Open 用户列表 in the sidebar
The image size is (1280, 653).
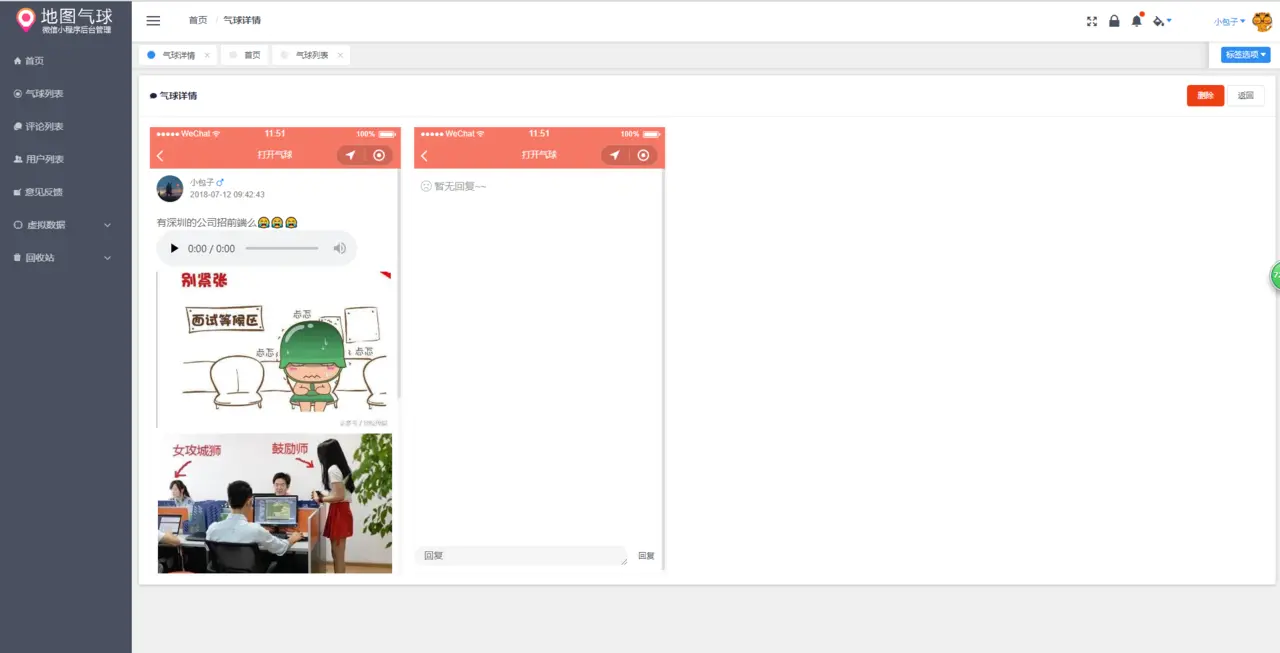point(66,159)
